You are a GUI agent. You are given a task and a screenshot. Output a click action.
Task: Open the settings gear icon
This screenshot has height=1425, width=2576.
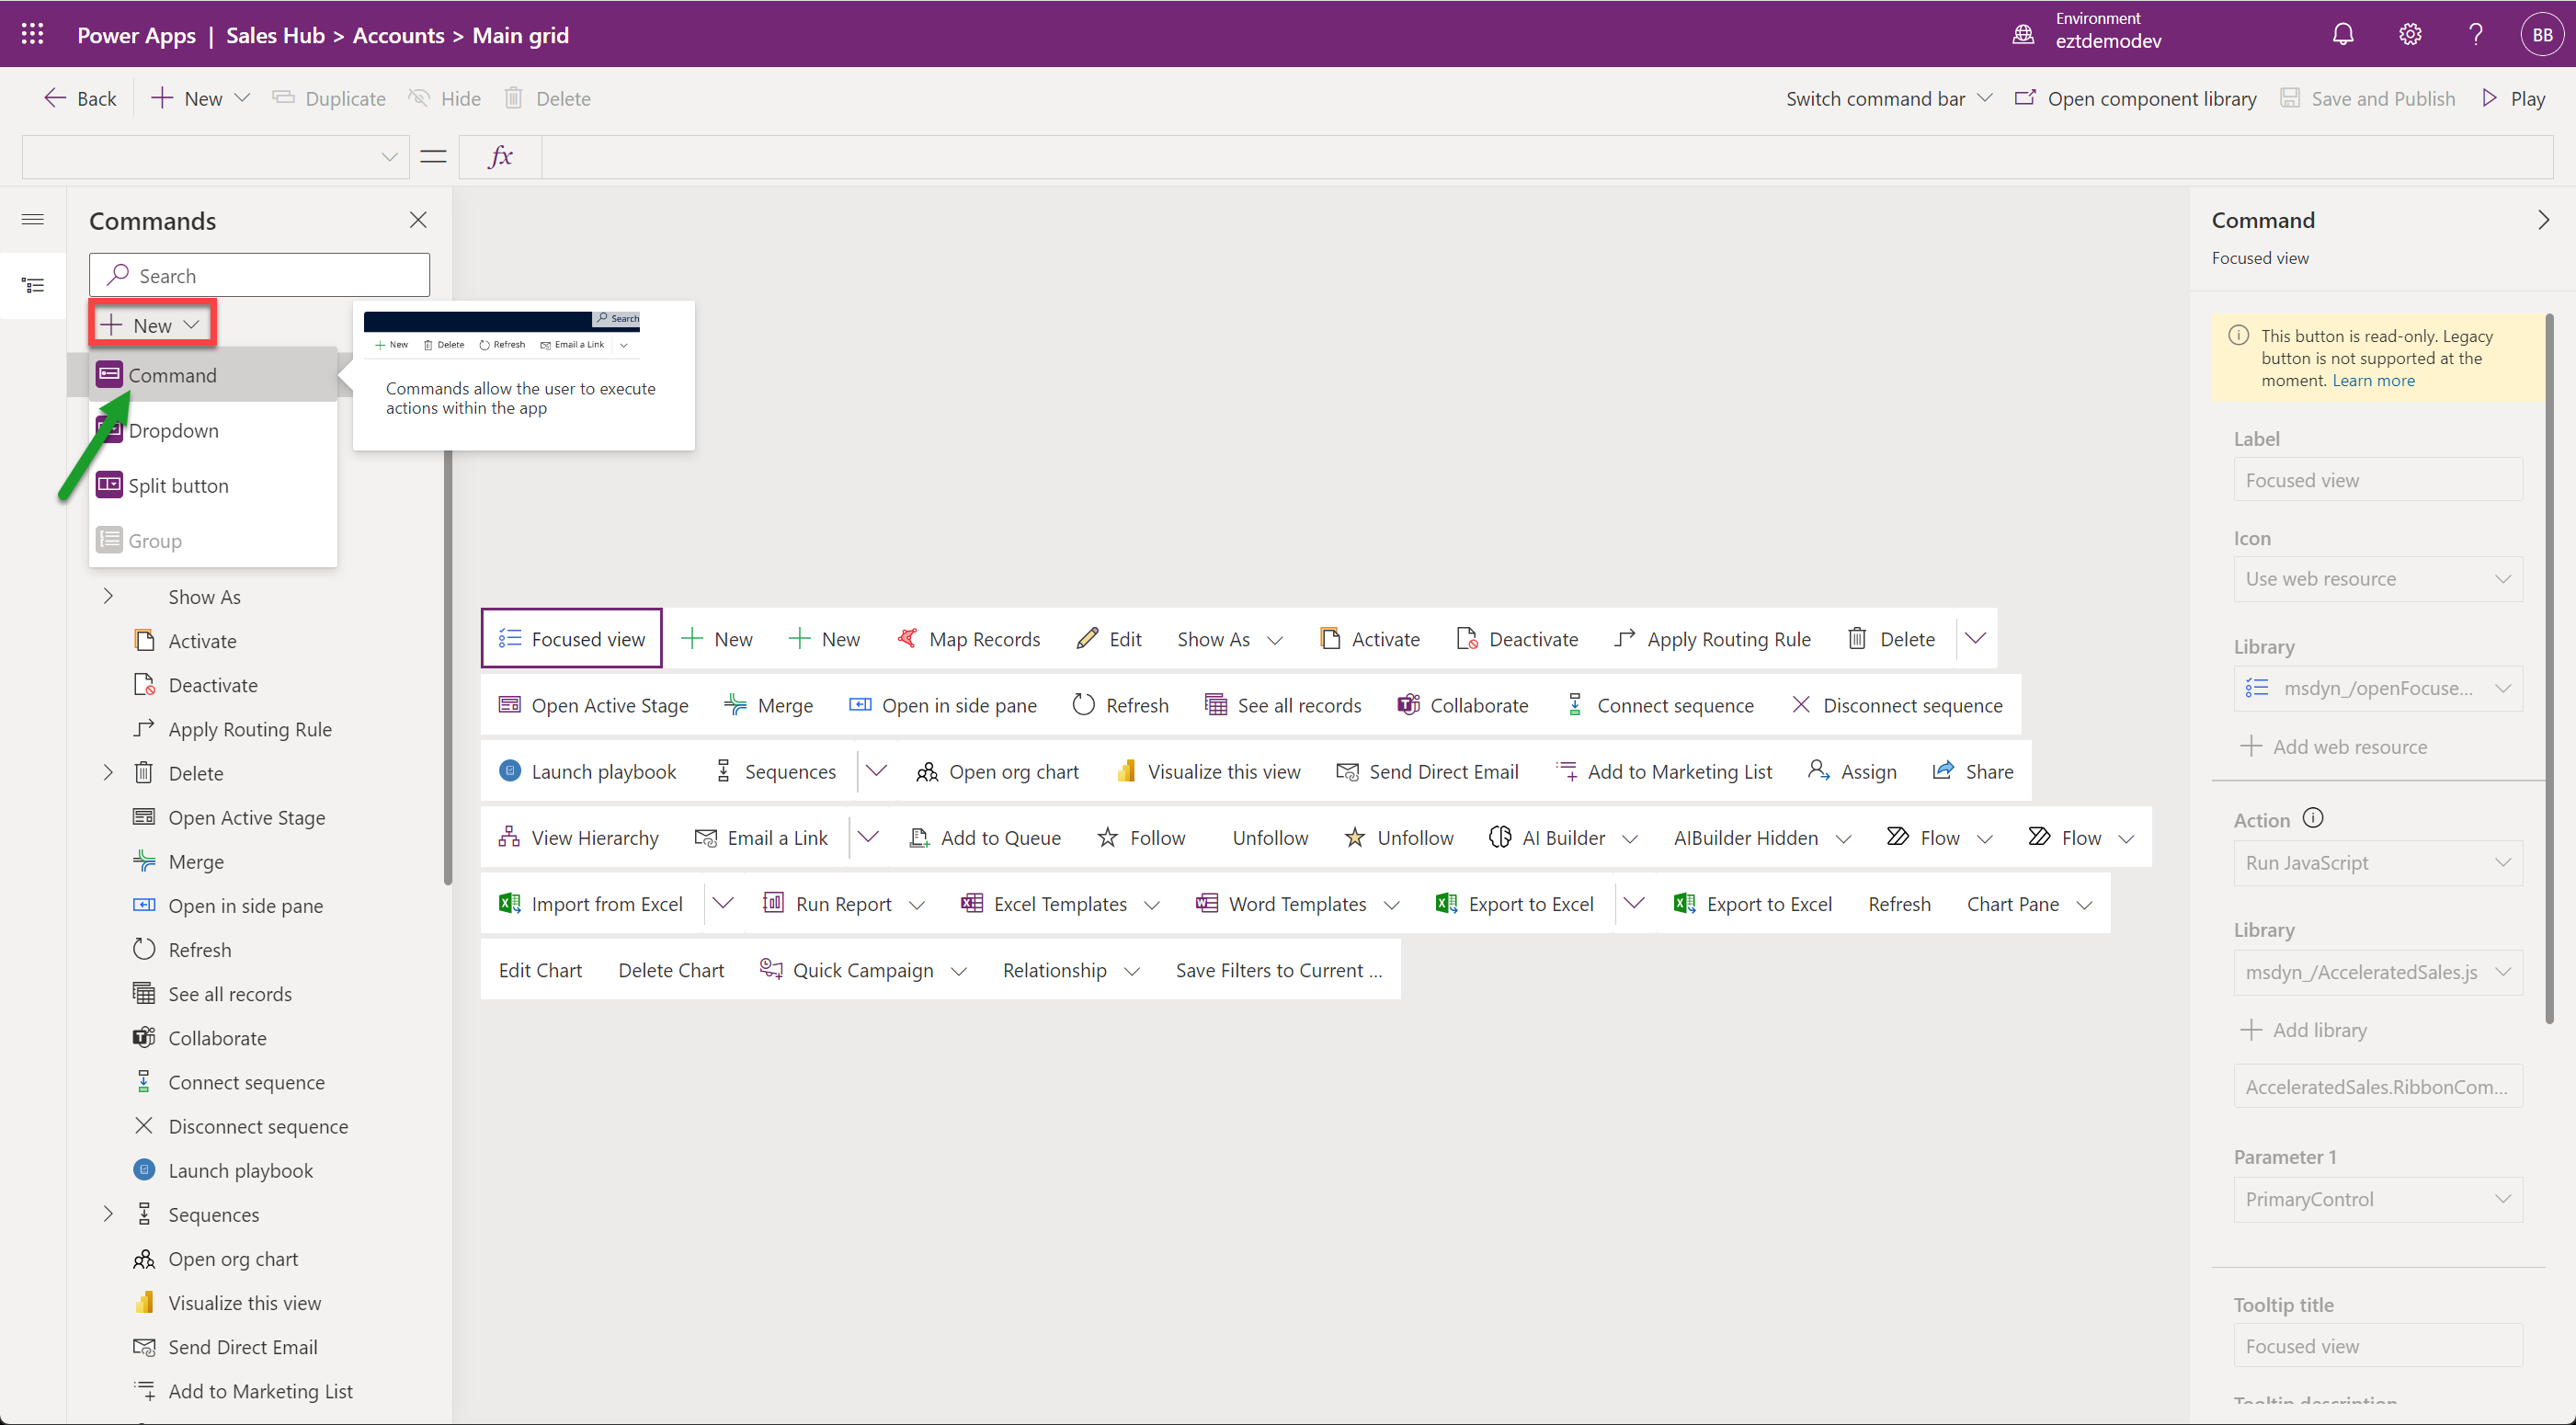(2410, 35)
